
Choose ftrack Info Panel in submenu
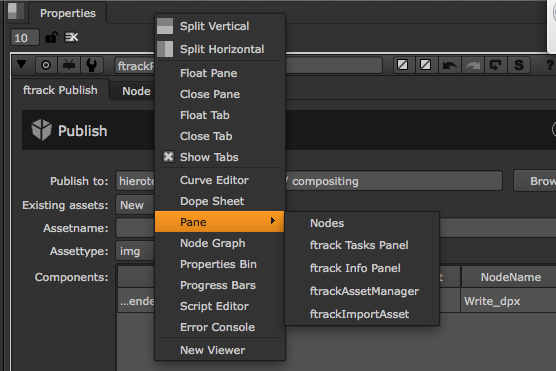(362, 268)
